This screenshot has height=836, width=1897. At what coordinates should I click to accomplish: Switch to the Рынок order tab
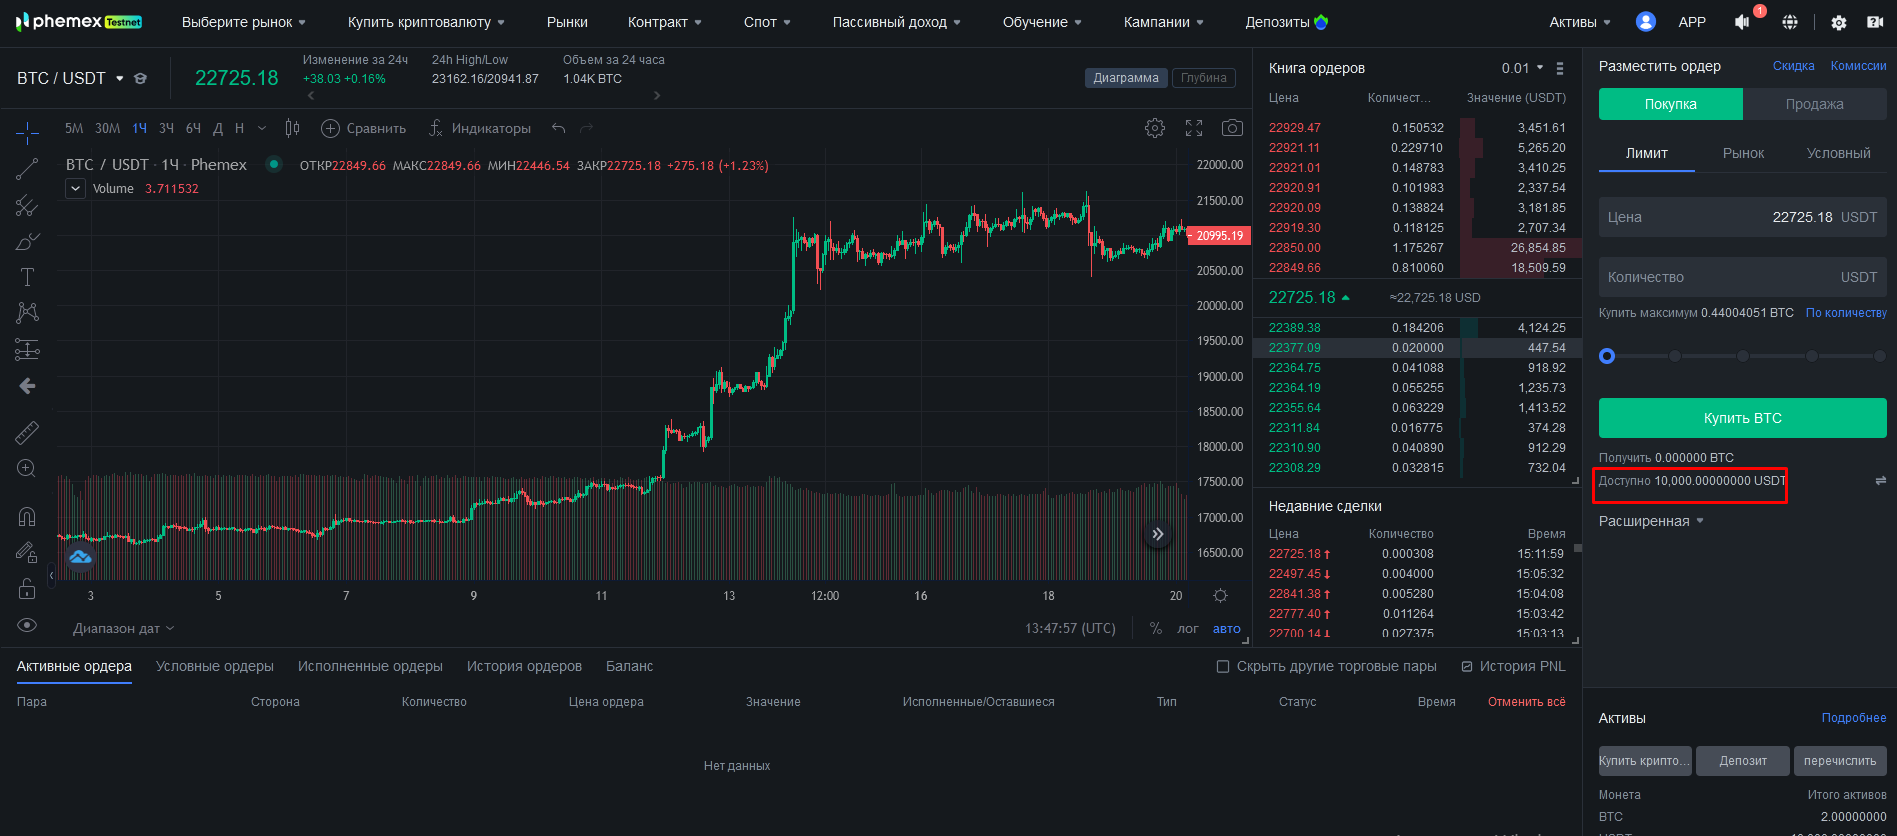pos(1743,153)
